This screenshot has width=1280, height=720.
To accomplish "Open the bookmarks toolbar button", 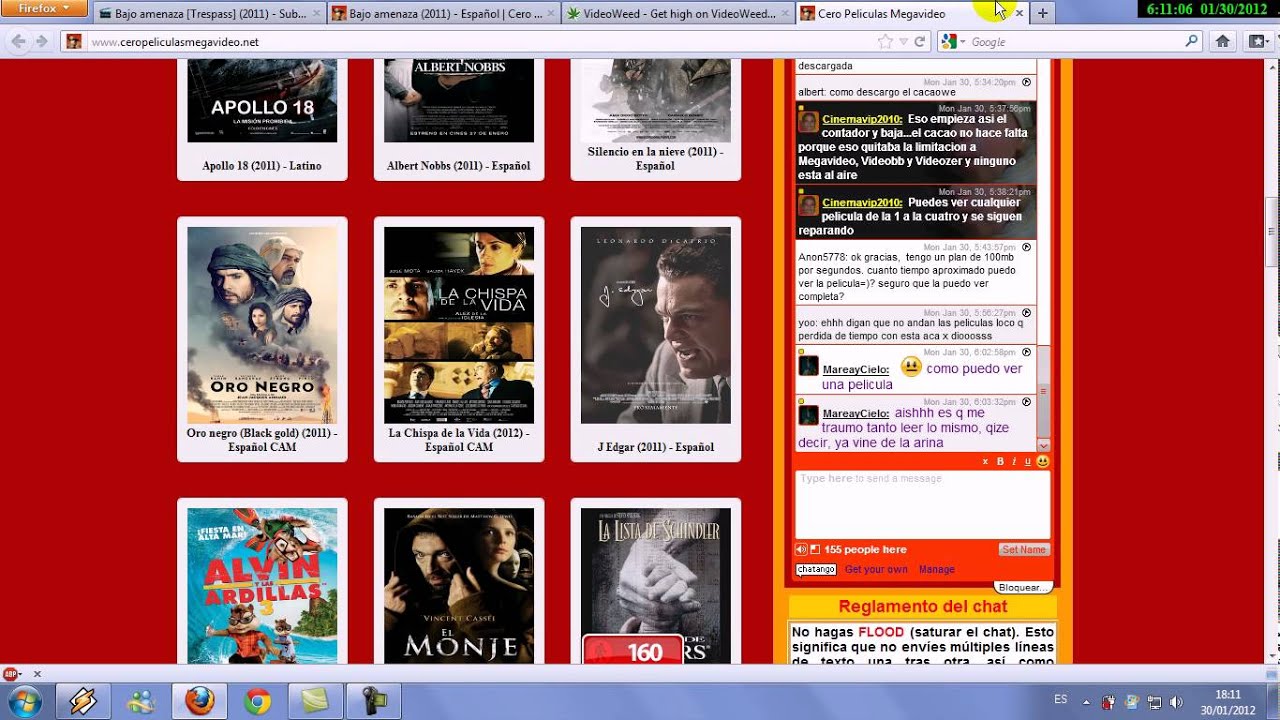I will pos(1257,42).
